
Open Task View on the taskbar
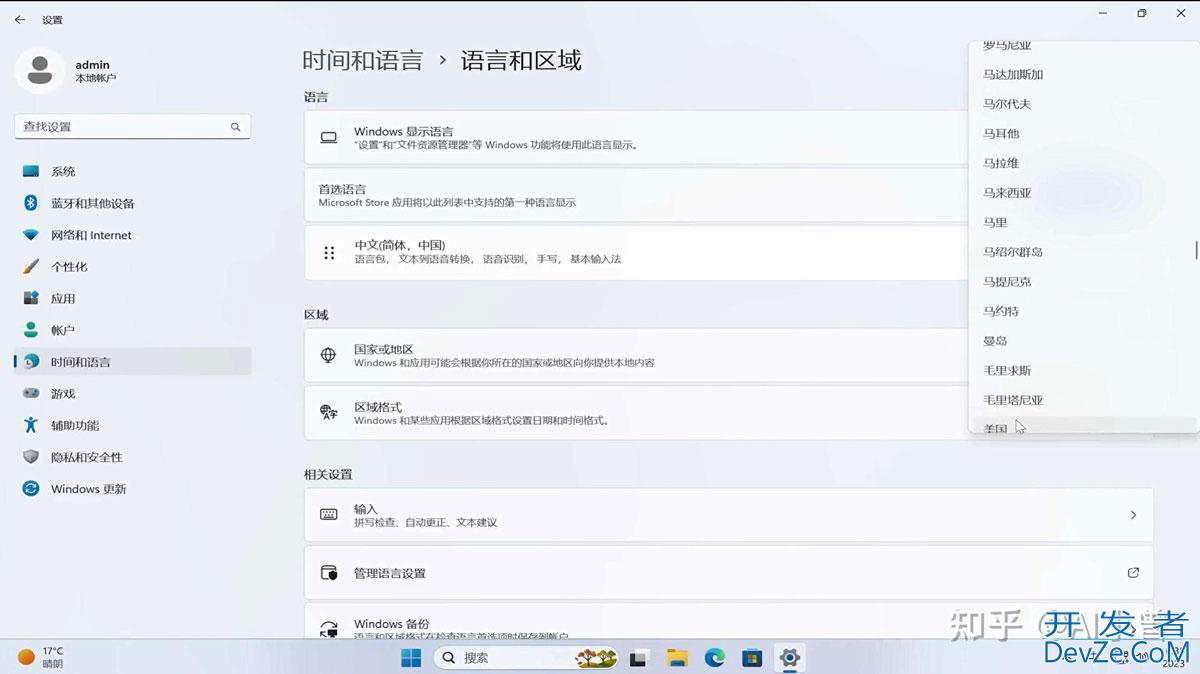pos(638,657)
